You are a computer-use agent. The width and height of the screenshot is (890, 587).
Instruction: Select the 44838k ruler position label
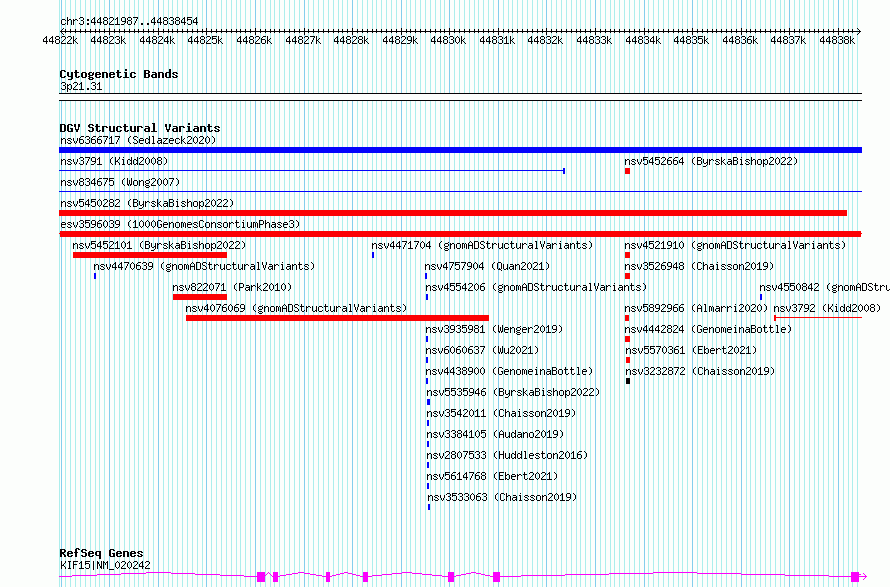click(x=837, y=40)
